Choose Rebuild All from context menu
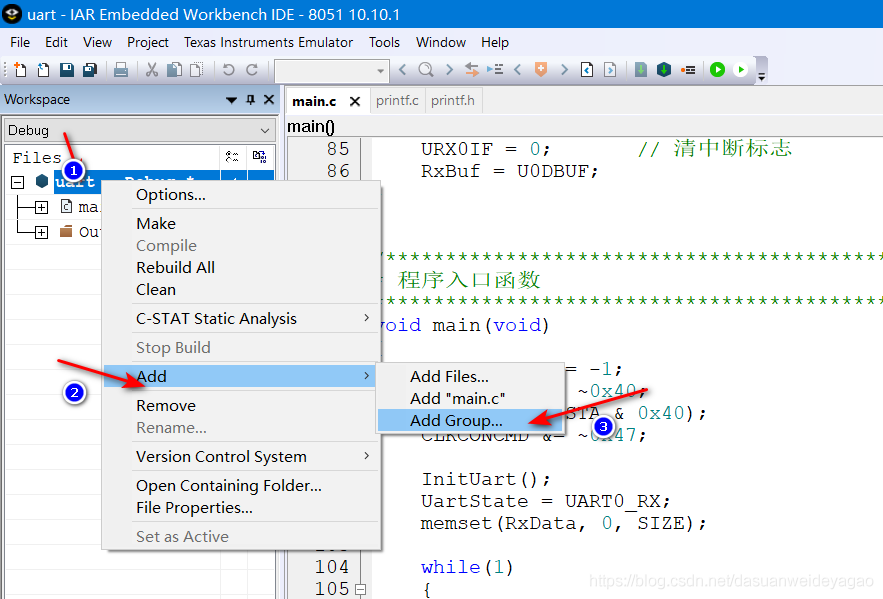The width and height of the screenshot is (883, 599). (x=241, y=267)
